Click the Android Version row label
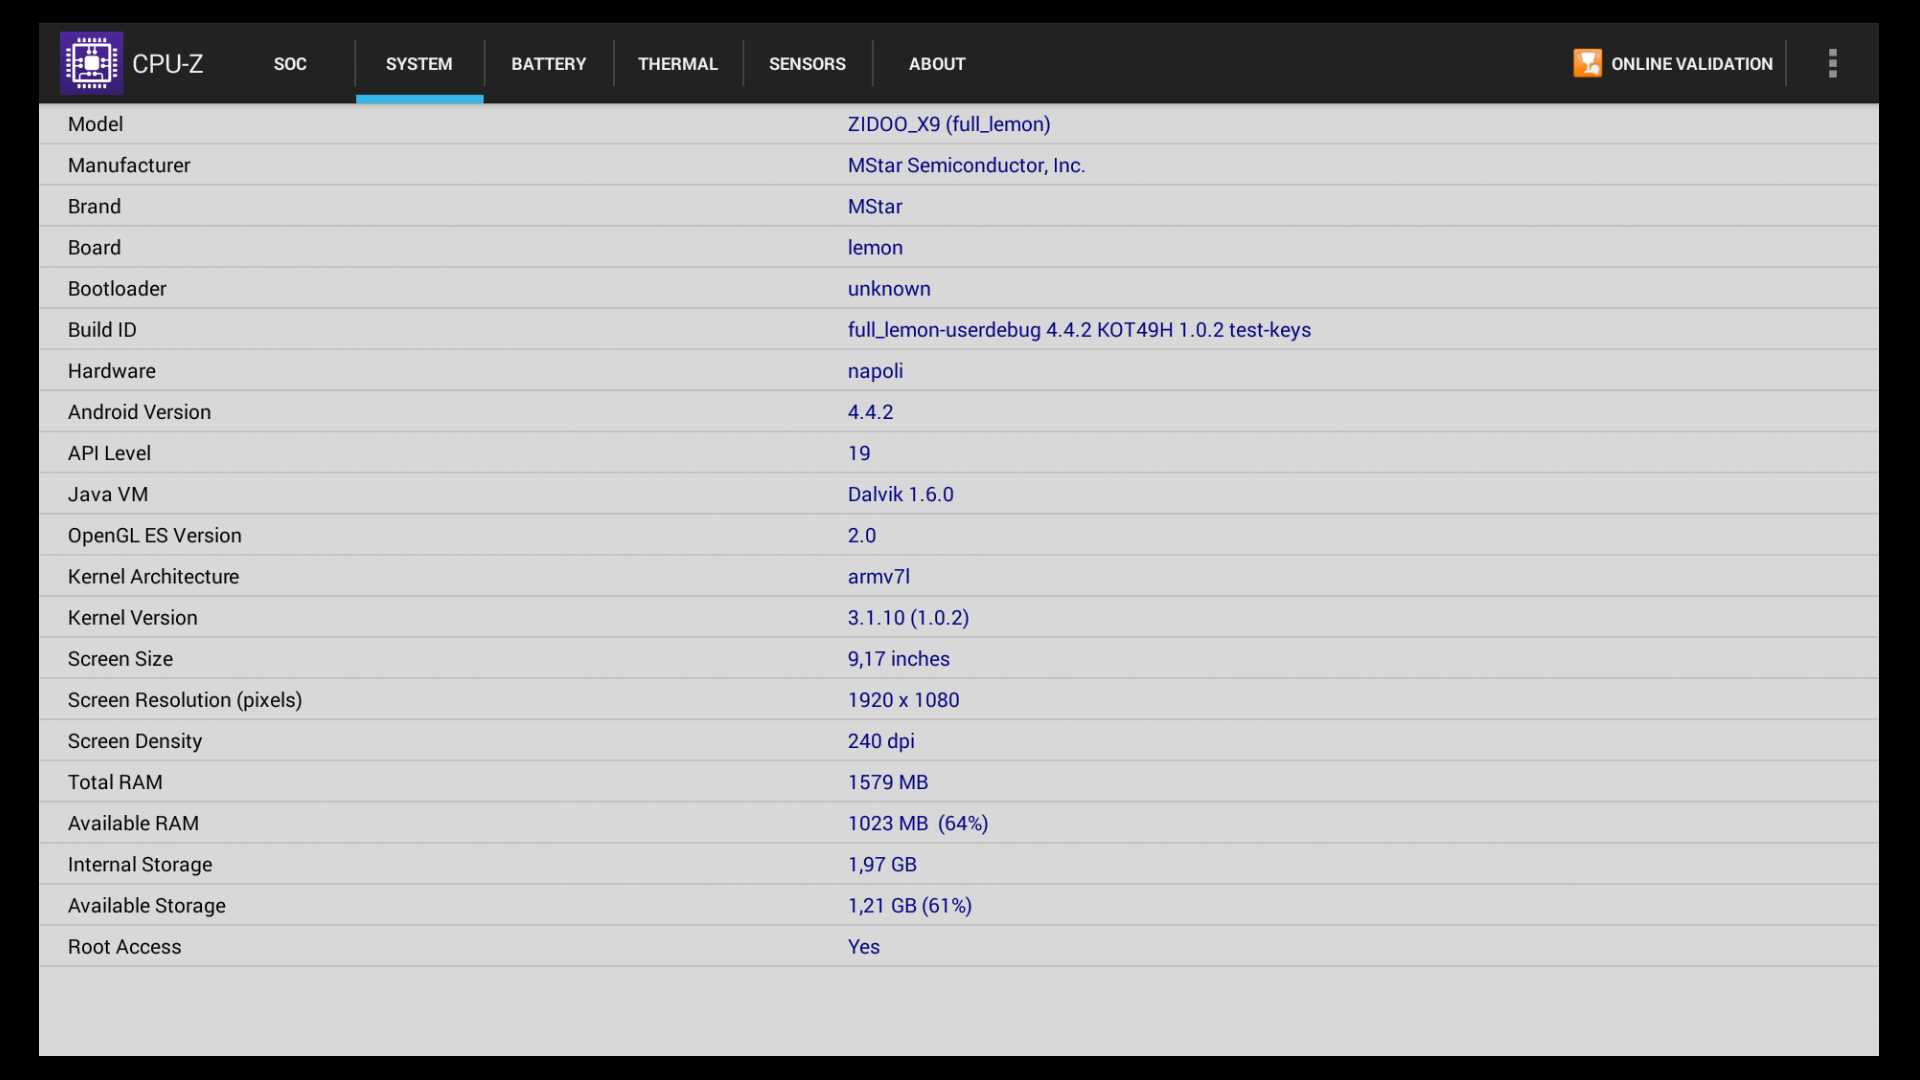1920x1080 pixels. coord(140,412)
